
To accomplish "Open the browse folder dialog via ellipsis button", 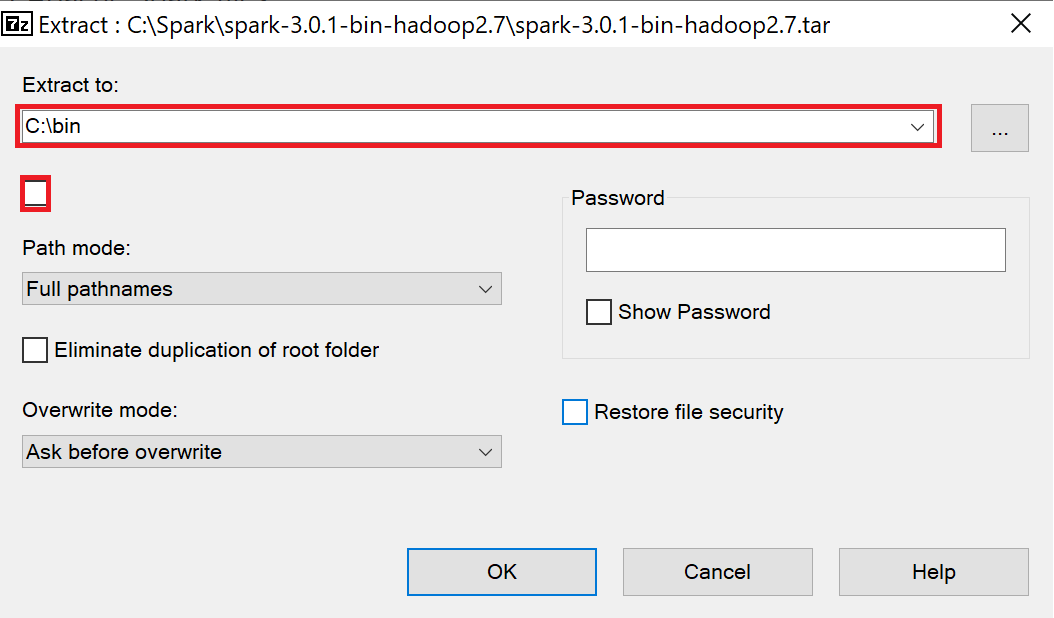I will click(999, 127).
